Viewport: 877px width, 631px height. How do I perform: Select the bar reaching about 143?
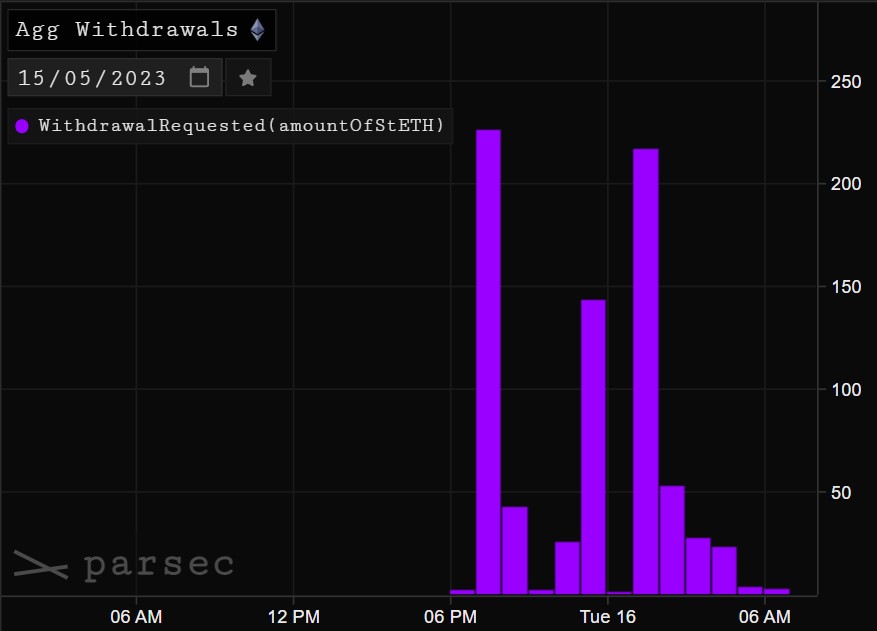tap(593, 447)
